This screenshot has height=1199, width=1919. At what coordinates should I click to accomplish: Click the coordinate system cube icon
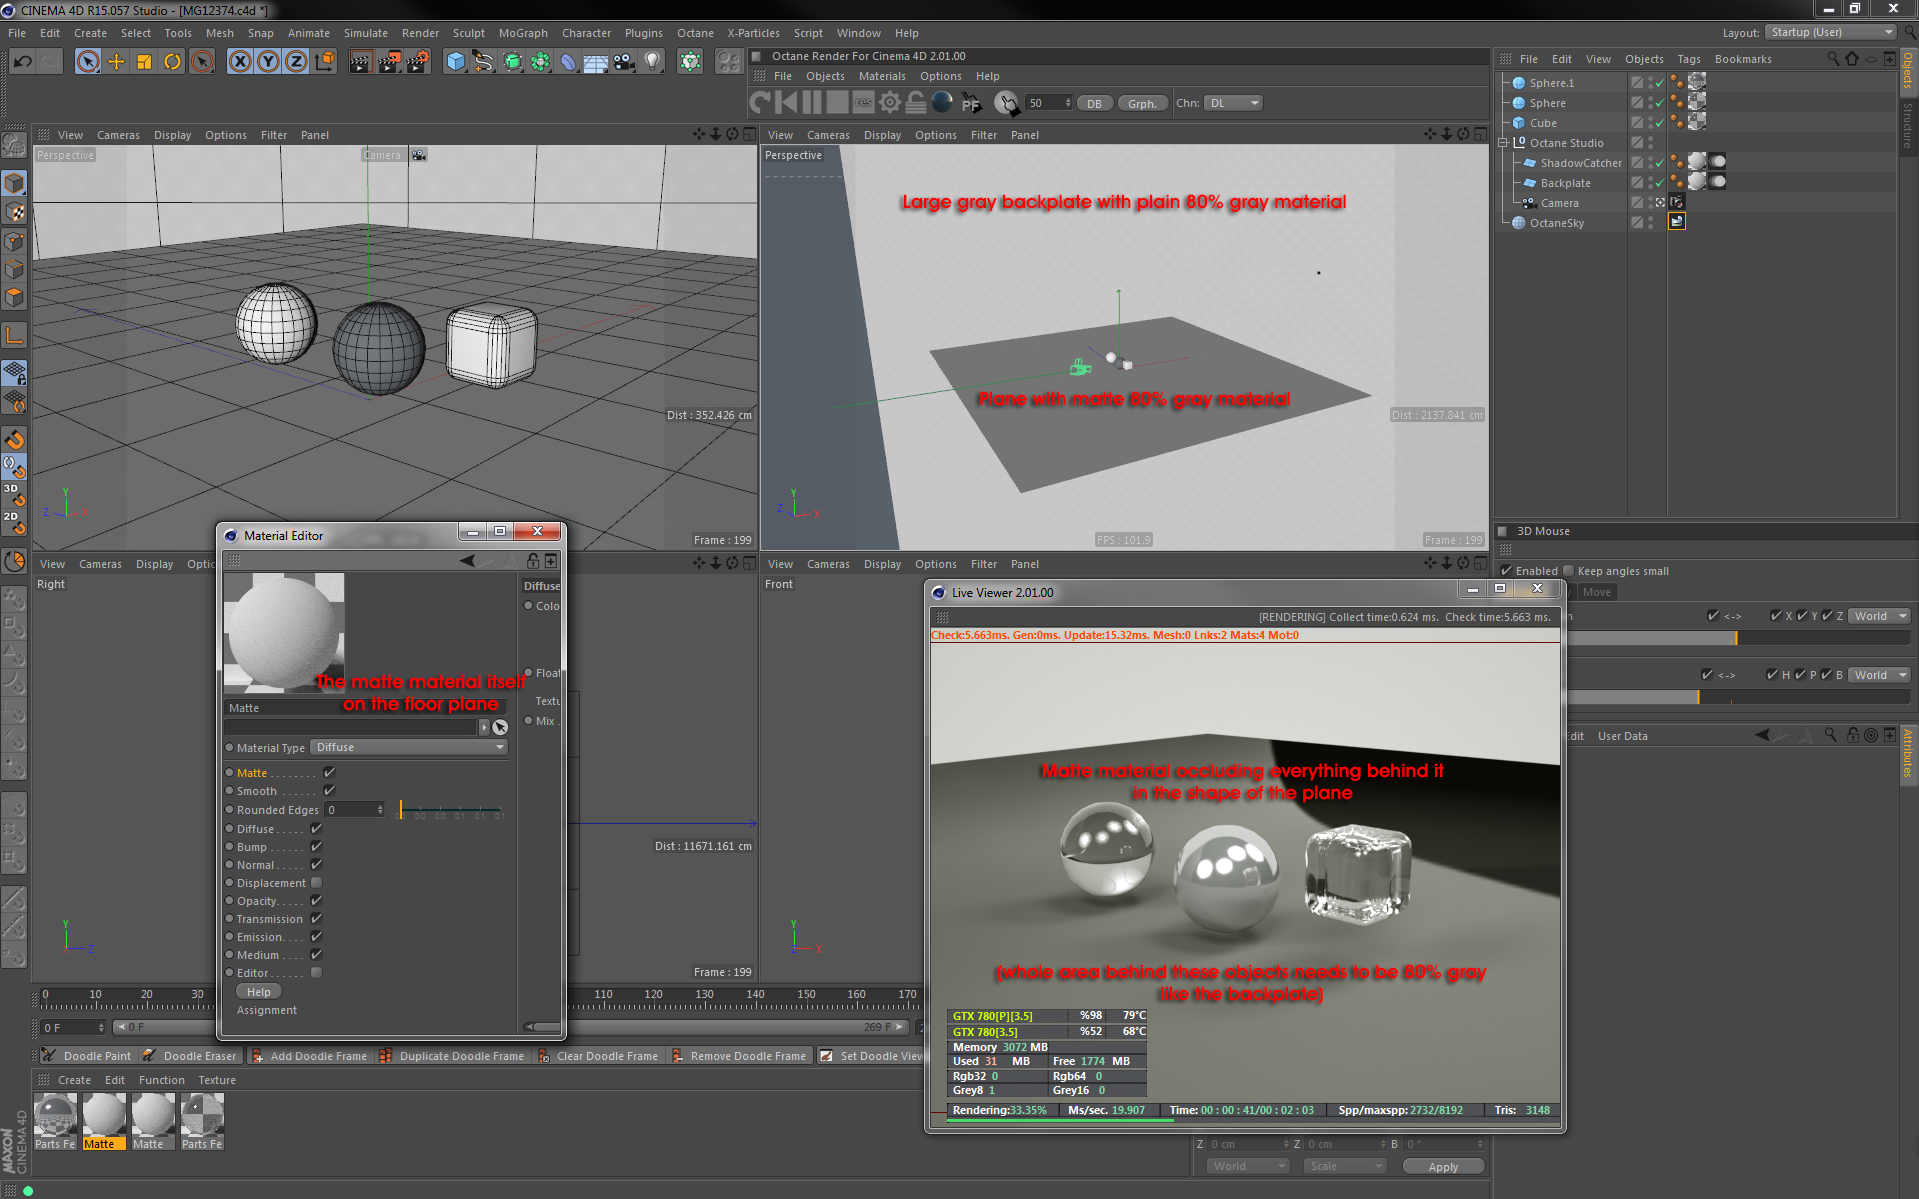(325, 62)
